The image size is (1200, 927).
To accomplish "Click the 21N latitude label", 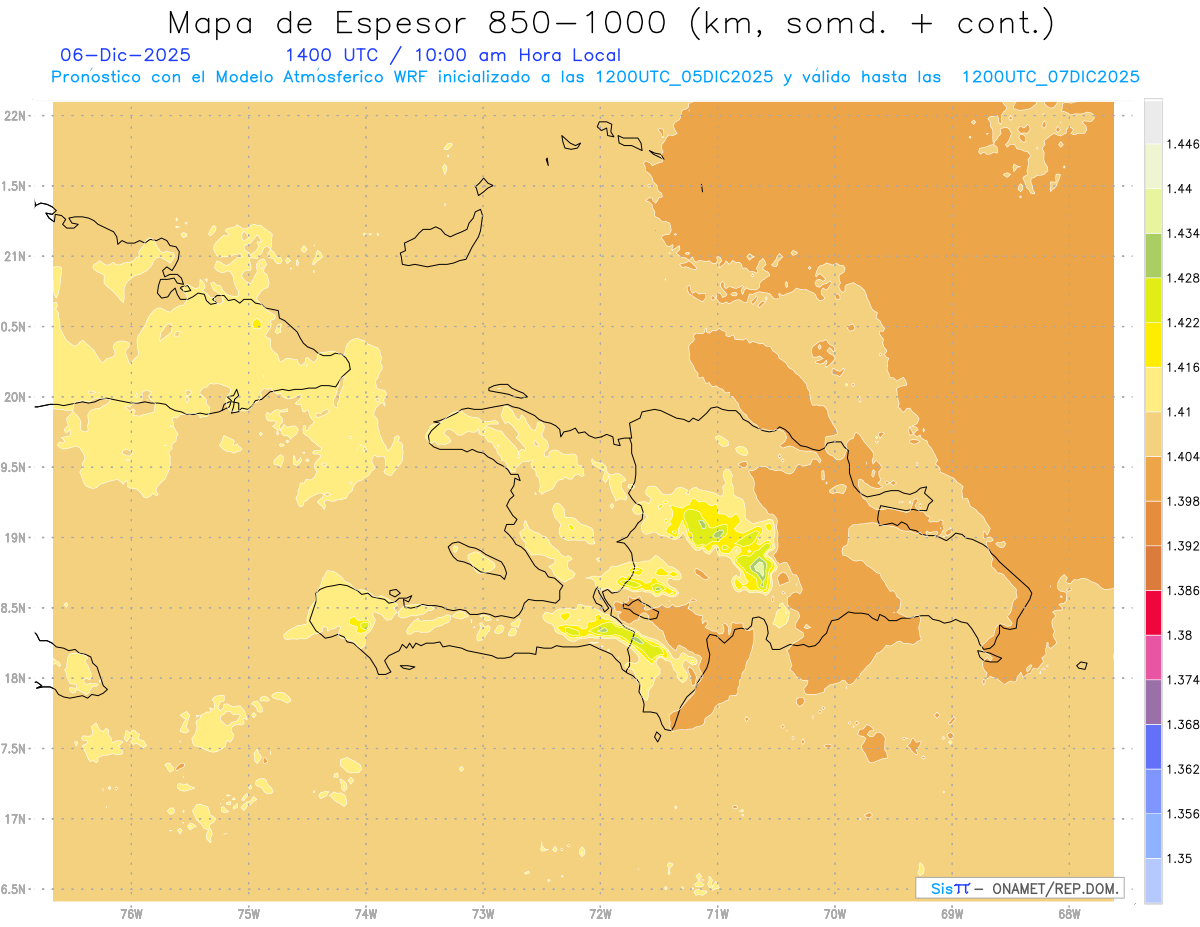I will coord(17,257).
